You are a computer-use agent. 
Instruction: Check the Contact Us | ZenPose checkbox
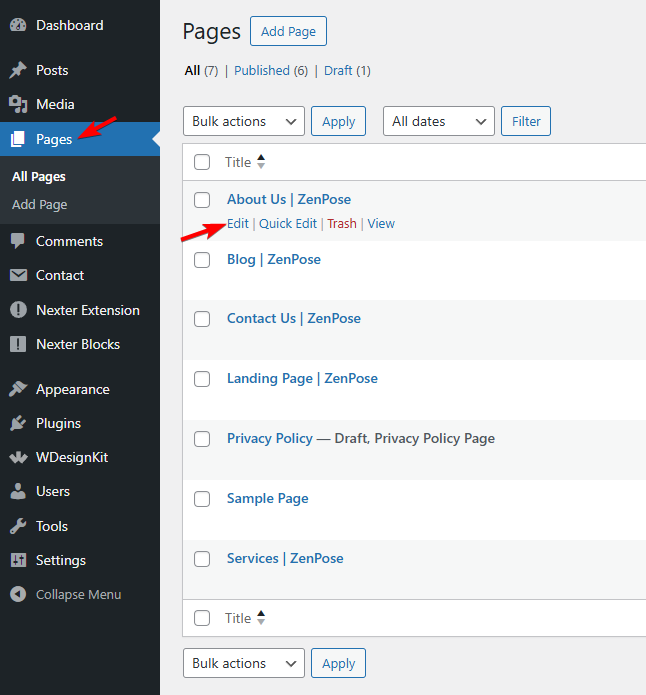(x=202, y=319)
